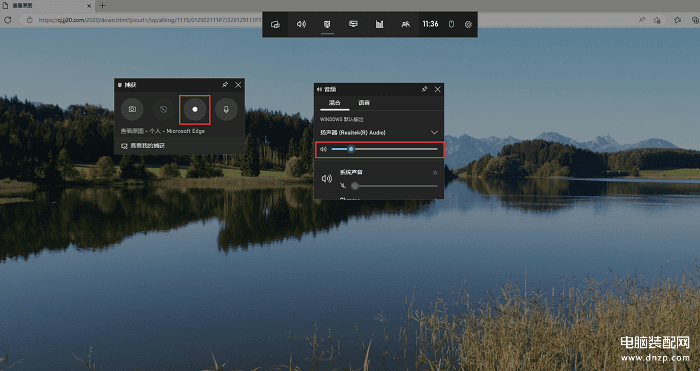The height and width of the screenshot is (371, 700).
Task: Pin the Audio widget
Action: point(425,89)
